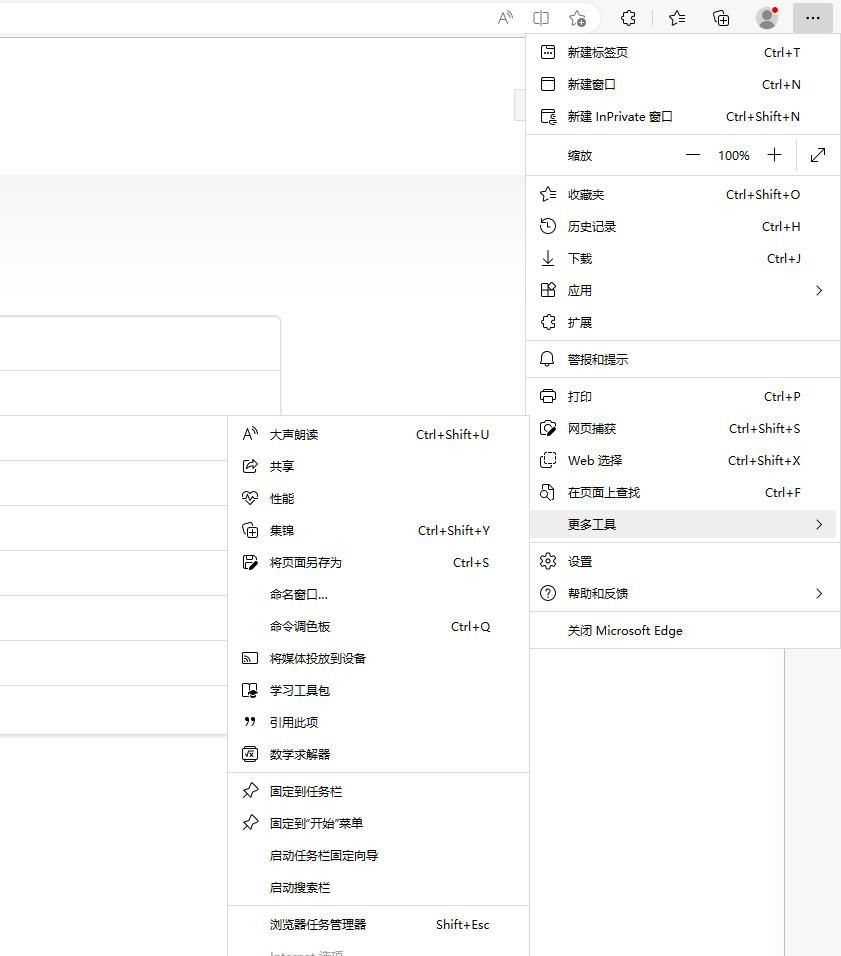Screen dimensions: 841x956
Task: Click the 新建标签页 menu icon
Action: [x=548, y=52]
